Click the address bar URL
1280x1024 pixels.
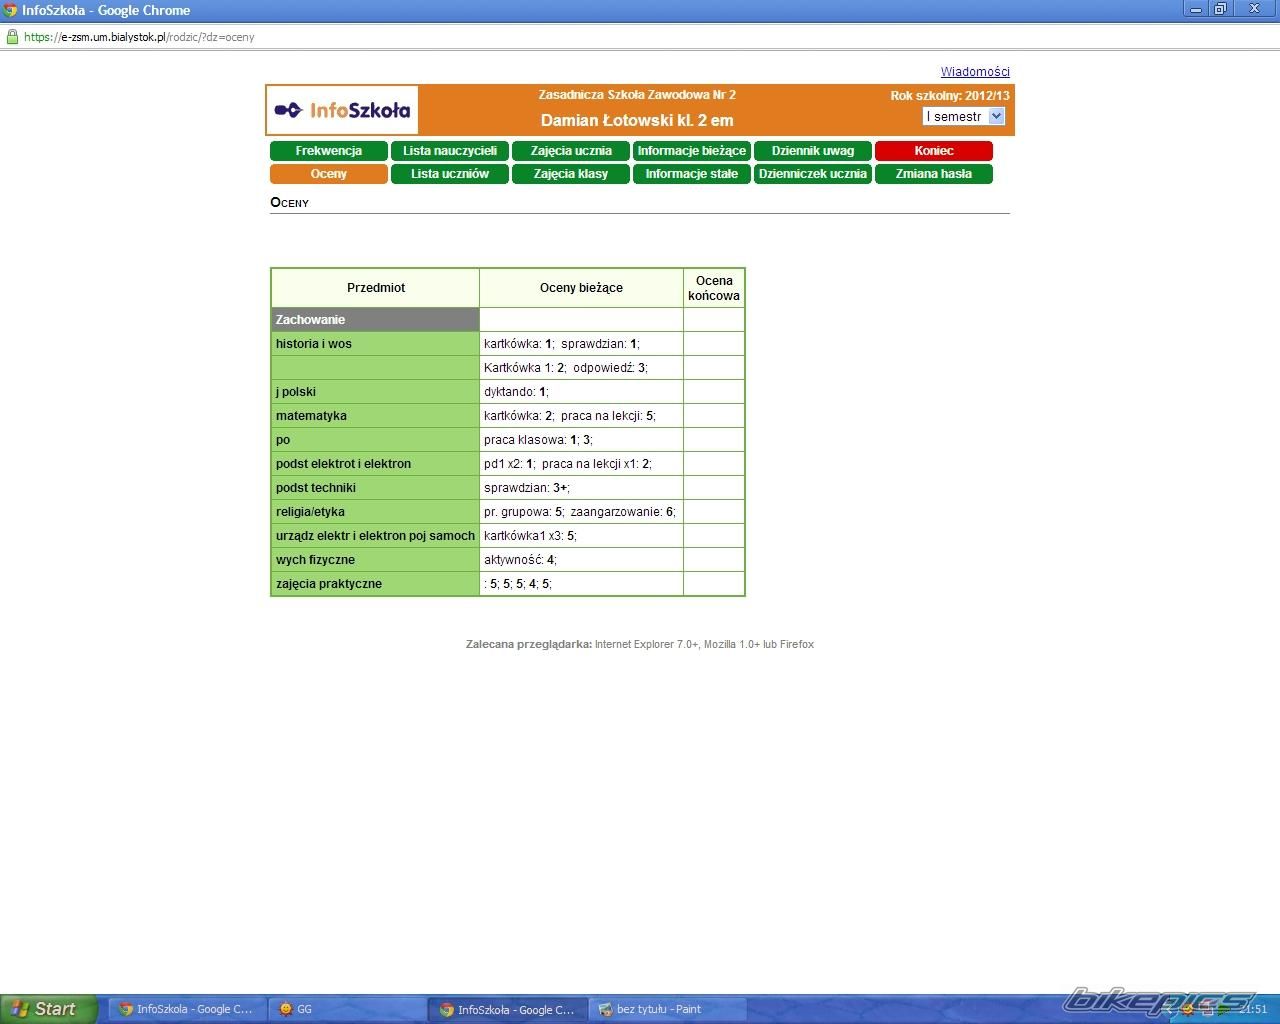coord(140,37)
